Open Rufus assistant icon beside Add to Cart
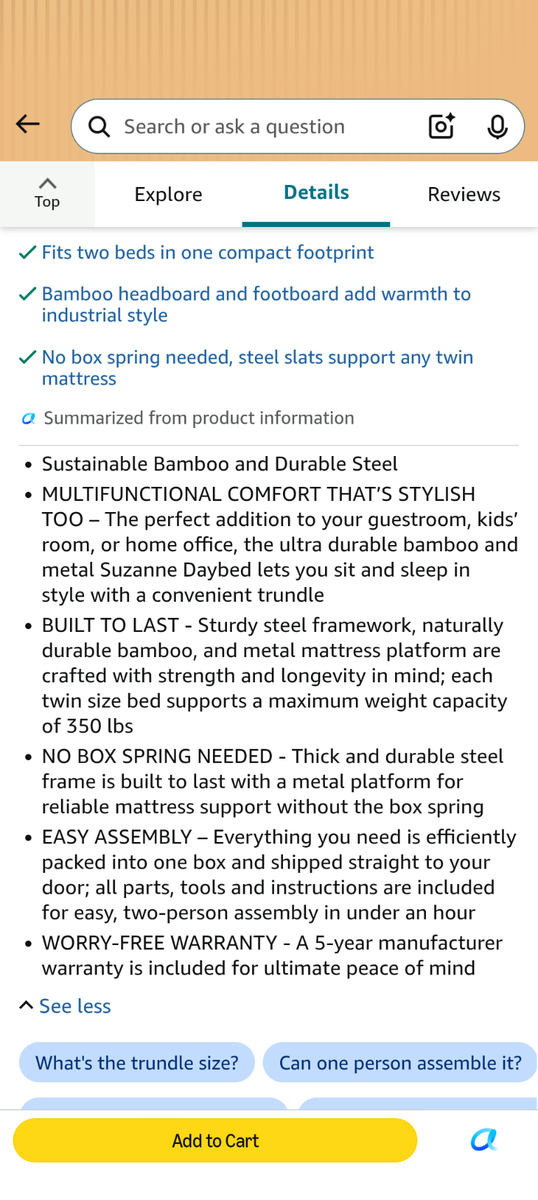 click(x=484, y=1140)
